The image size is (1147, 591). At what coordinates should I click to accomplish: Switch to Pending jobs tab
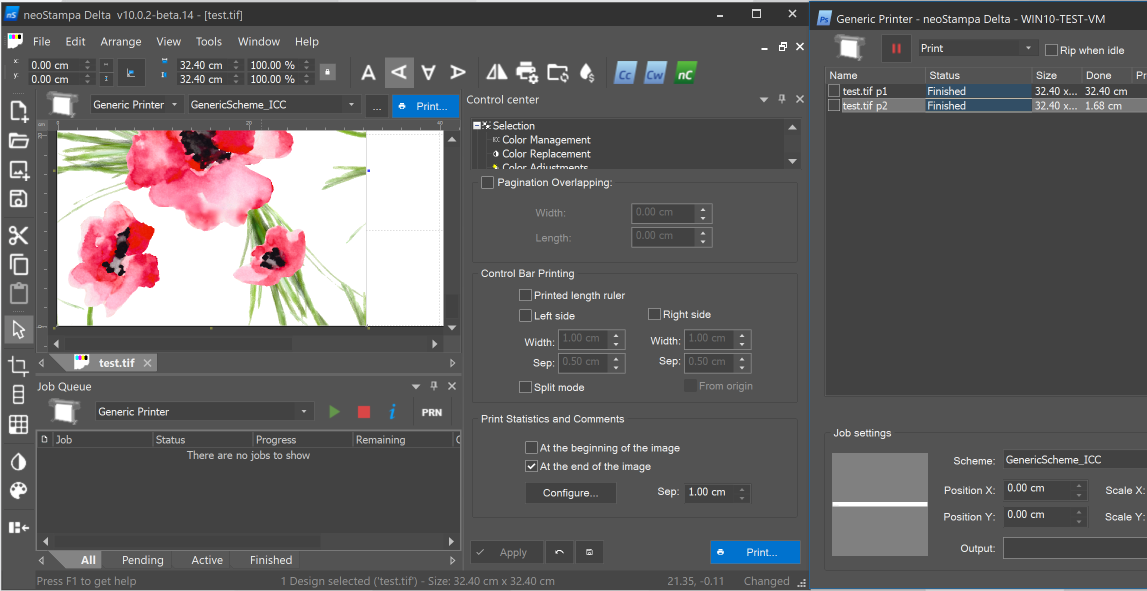[x=143, y=560]
